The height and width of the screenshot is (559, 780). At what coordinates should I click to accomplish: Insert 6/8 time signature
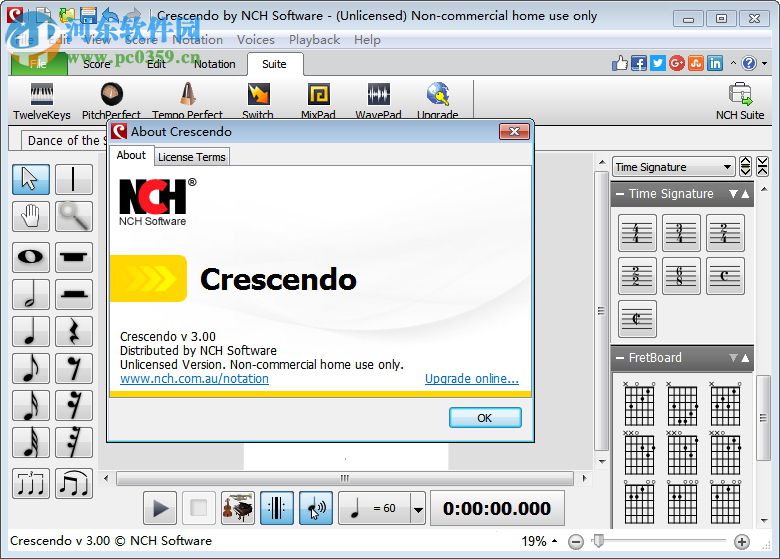681,276
